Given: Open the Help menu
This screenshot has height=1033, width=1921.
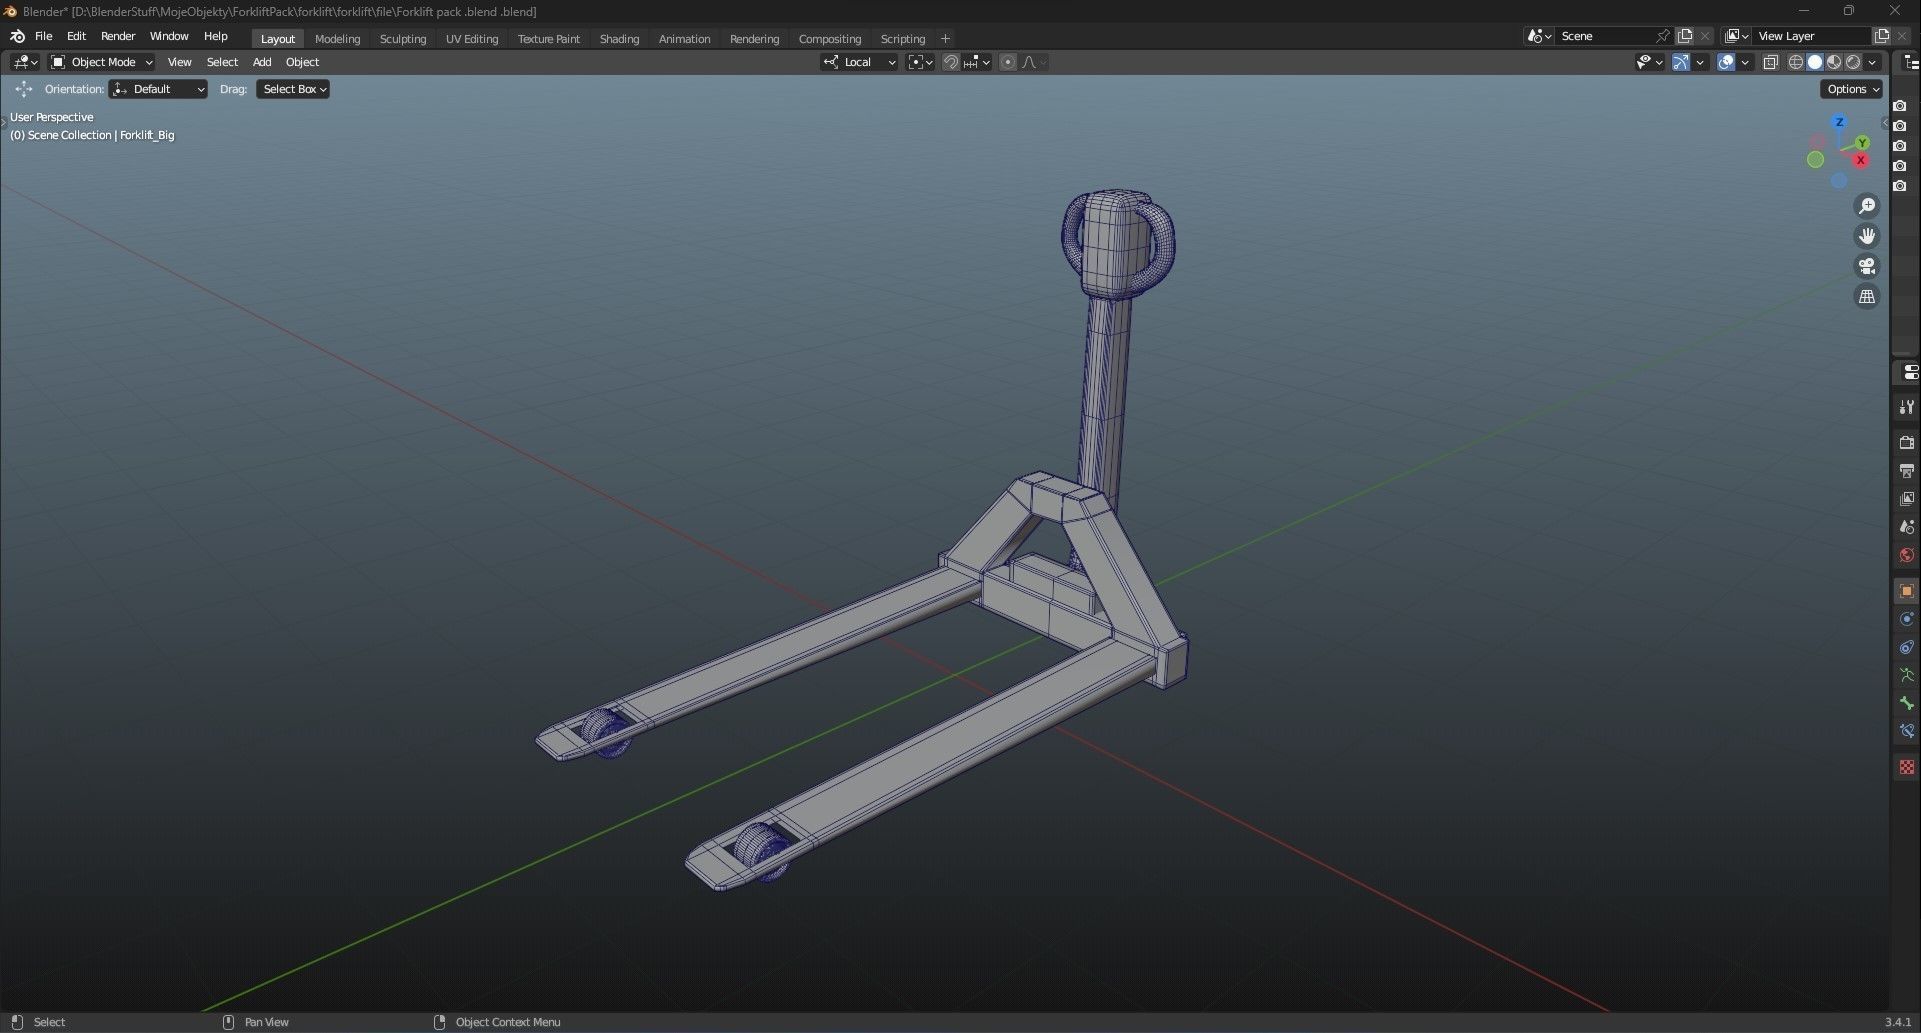Looking at the screenshot, I should [216, 36].
